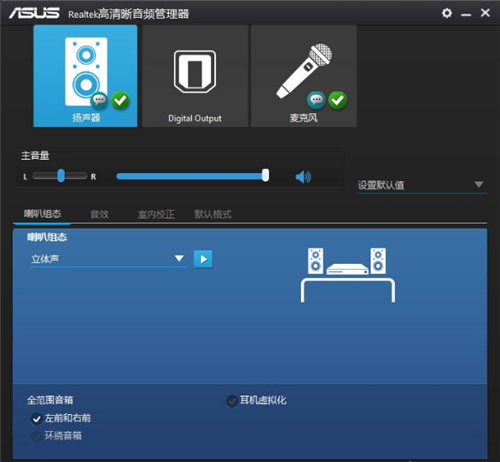
Task: Select the 扬声器 speaker device tile
Action: point(85,76)
